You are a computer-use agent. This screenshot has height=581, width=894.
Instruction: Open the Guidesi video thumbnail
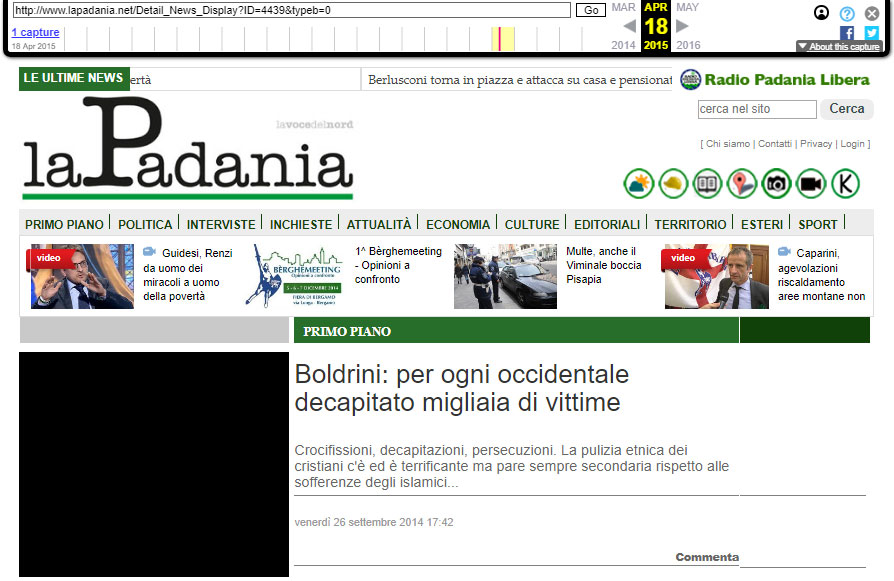(82, 277)
